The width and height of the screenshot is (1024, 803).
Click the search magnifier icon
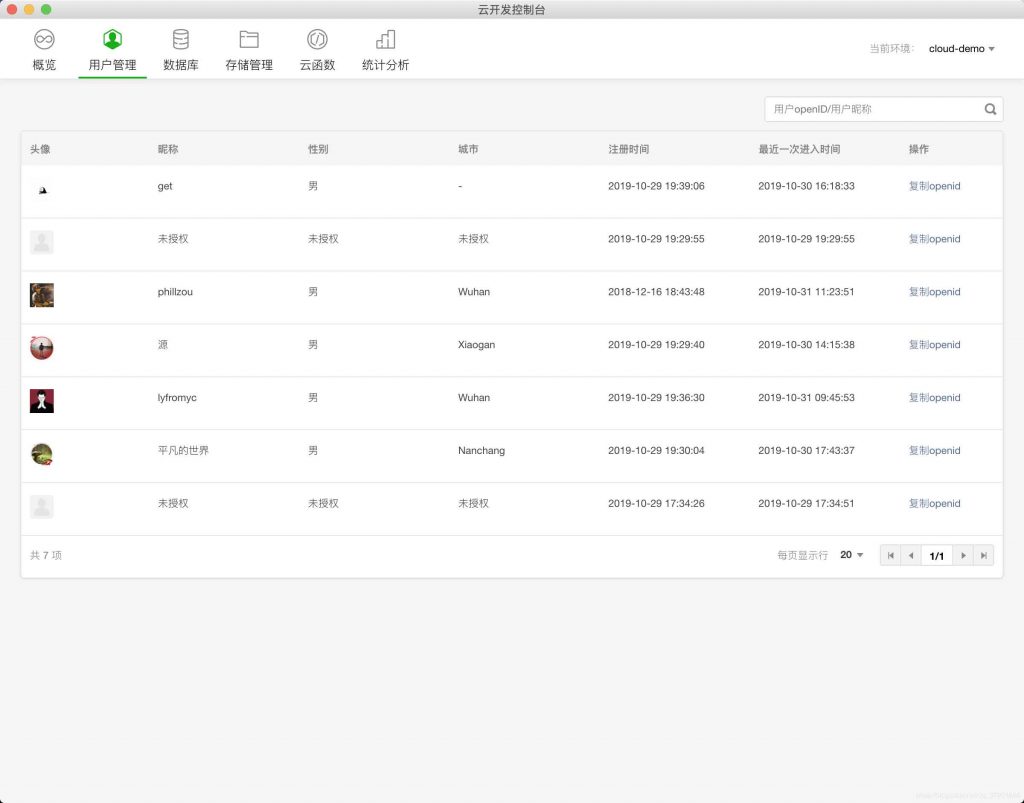pos(990,109)
